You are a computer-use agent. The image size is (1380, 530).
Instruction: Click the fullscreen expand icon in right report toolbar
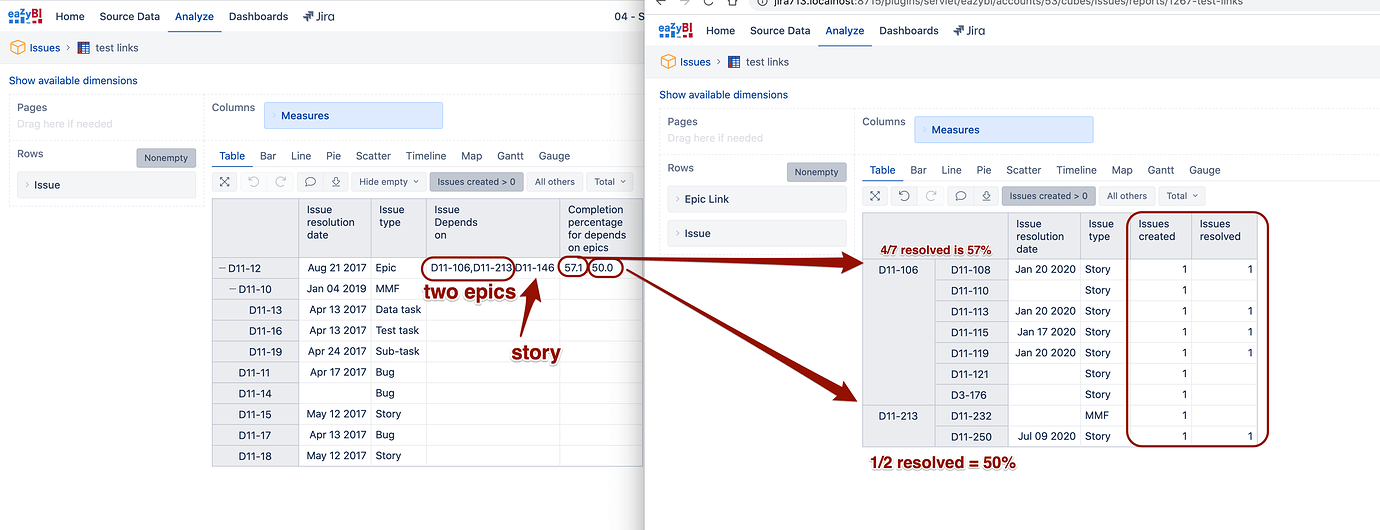point(875,196)
